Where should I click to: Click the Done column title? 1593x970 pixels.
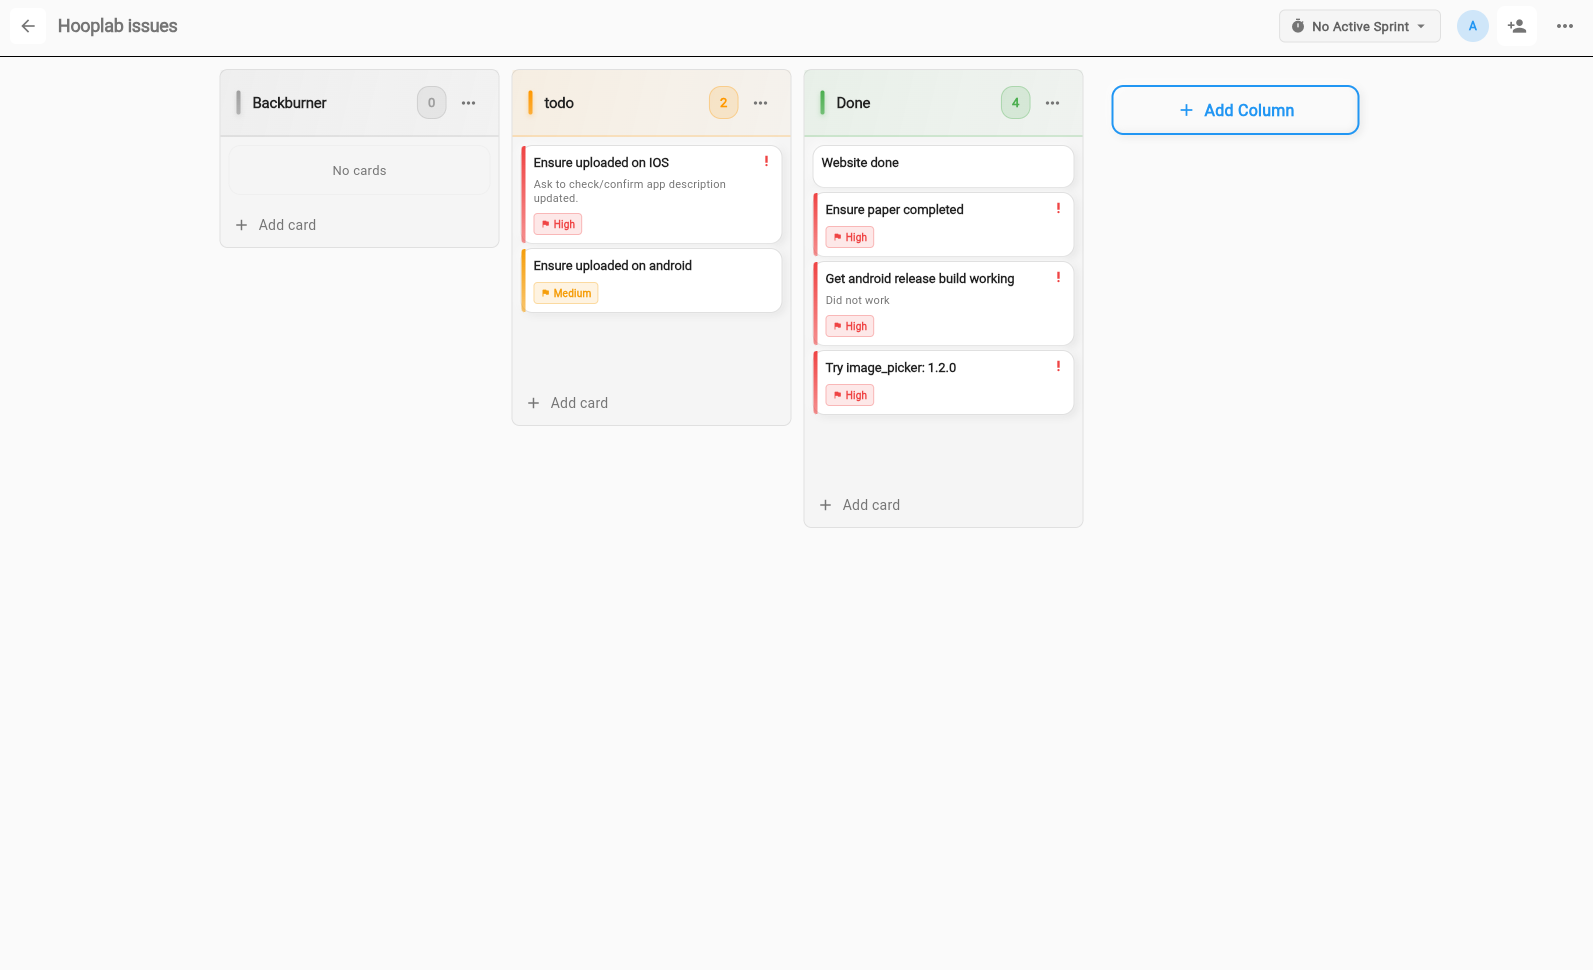(853, 103)
